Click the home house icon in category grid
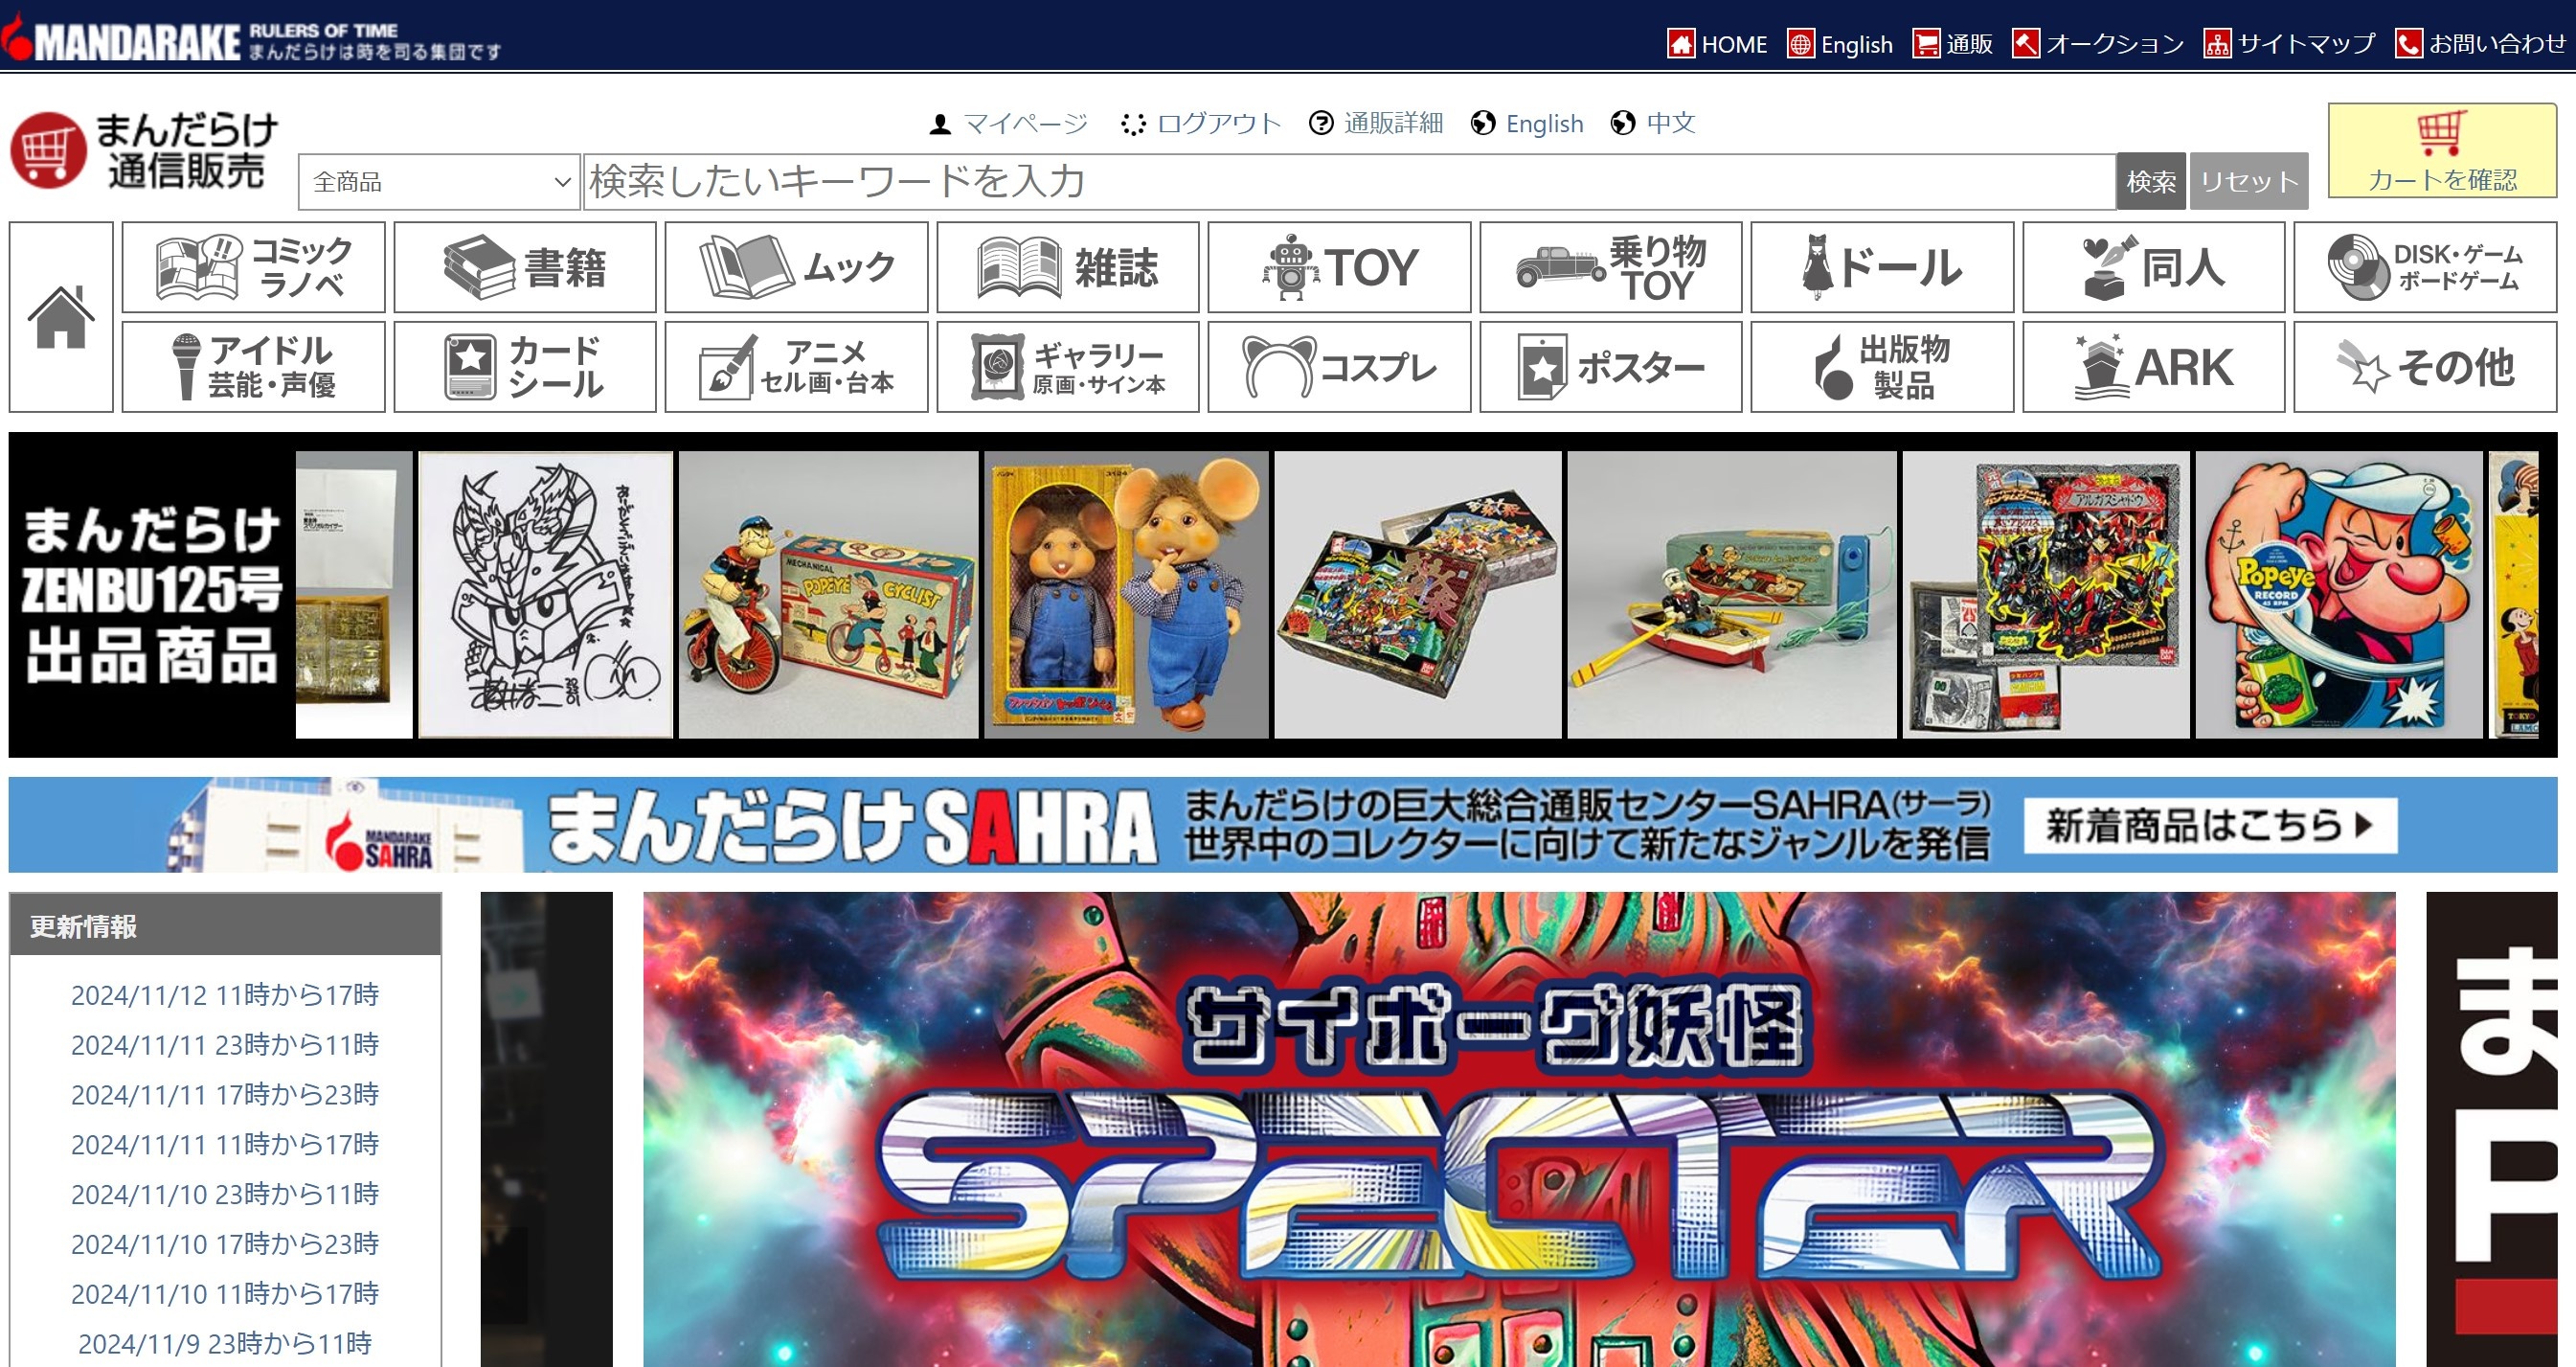The image size is (2576, 1367). click(x=61, y=317)
